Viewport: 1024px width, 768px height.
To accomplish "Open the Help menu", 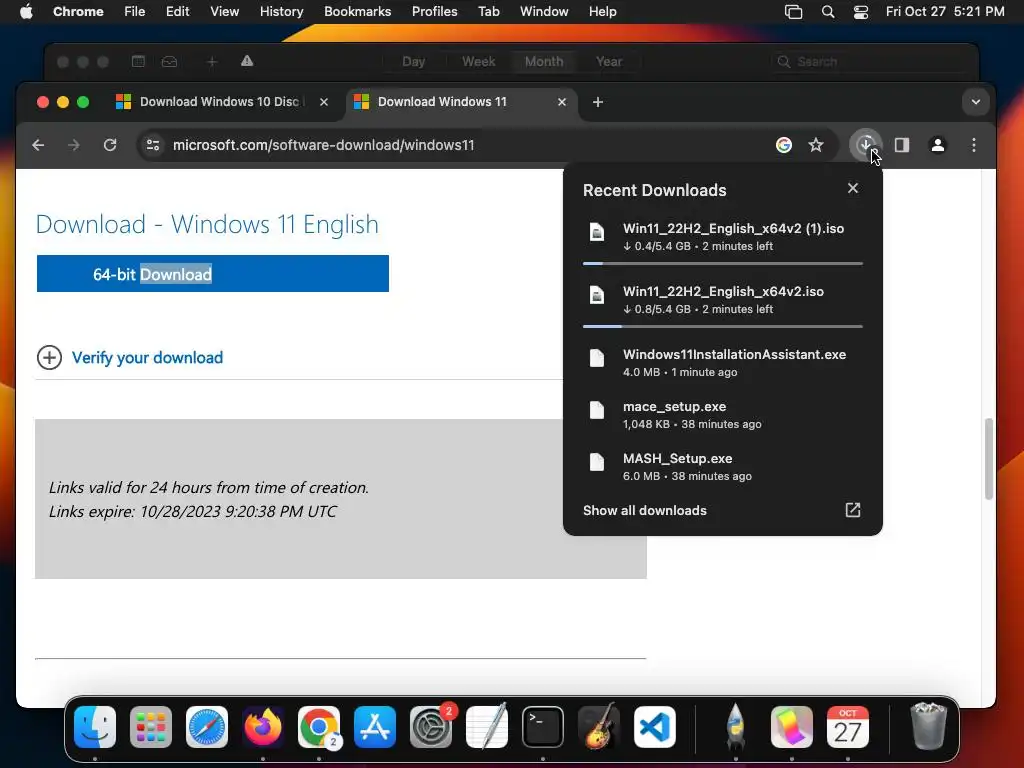I will 602,11.
